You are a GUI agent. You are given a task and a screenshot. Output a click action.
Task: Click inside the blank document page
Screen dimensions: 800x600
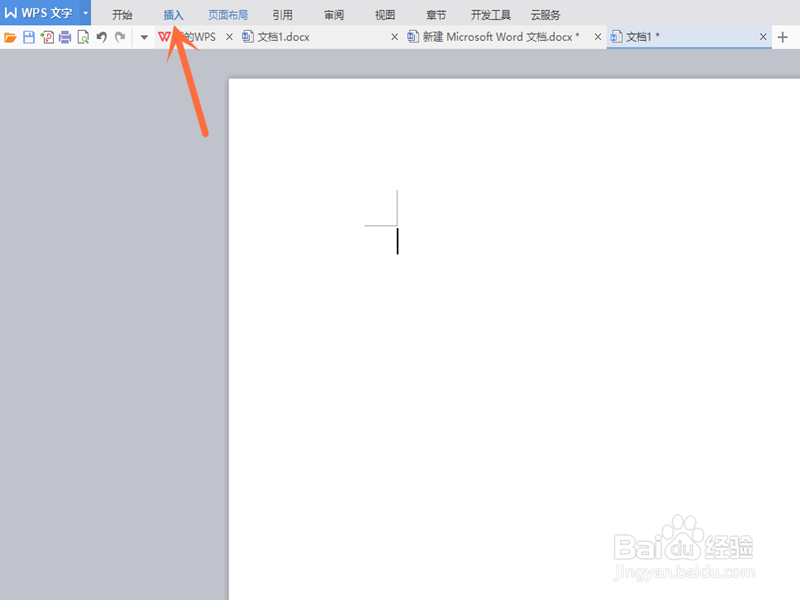514,339
